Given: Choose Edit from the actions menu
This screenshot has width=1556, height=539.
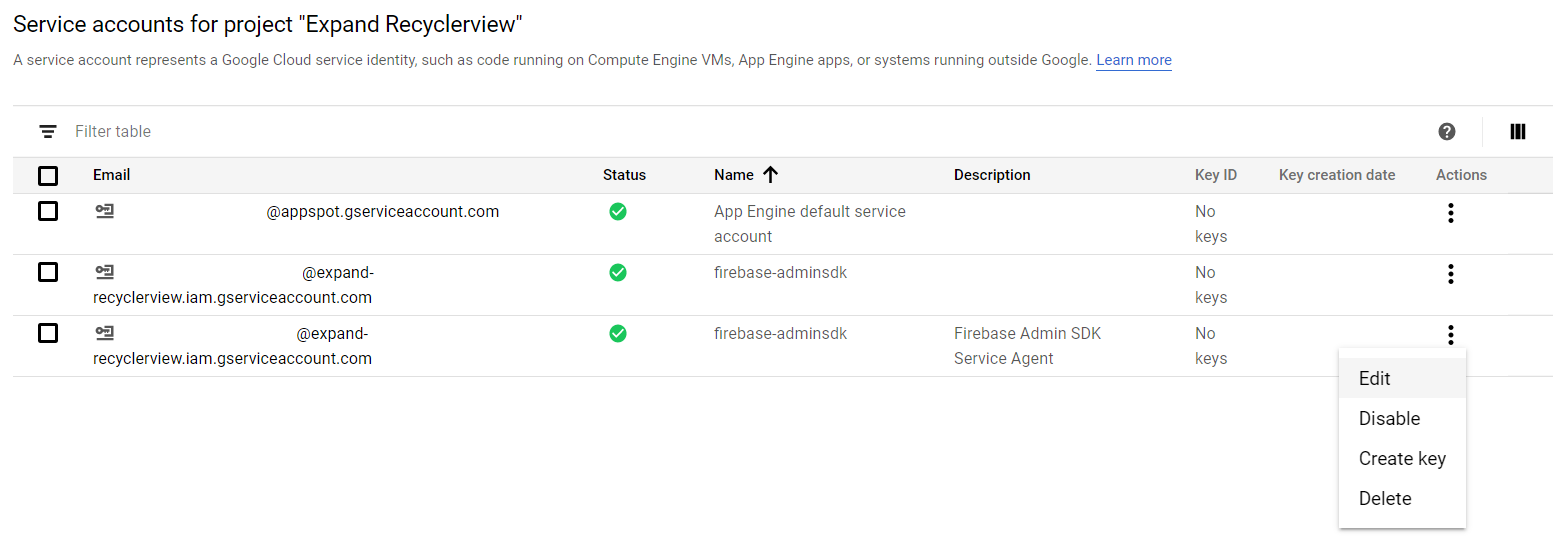Looking at the screenshot, I should click(1375, 379).
